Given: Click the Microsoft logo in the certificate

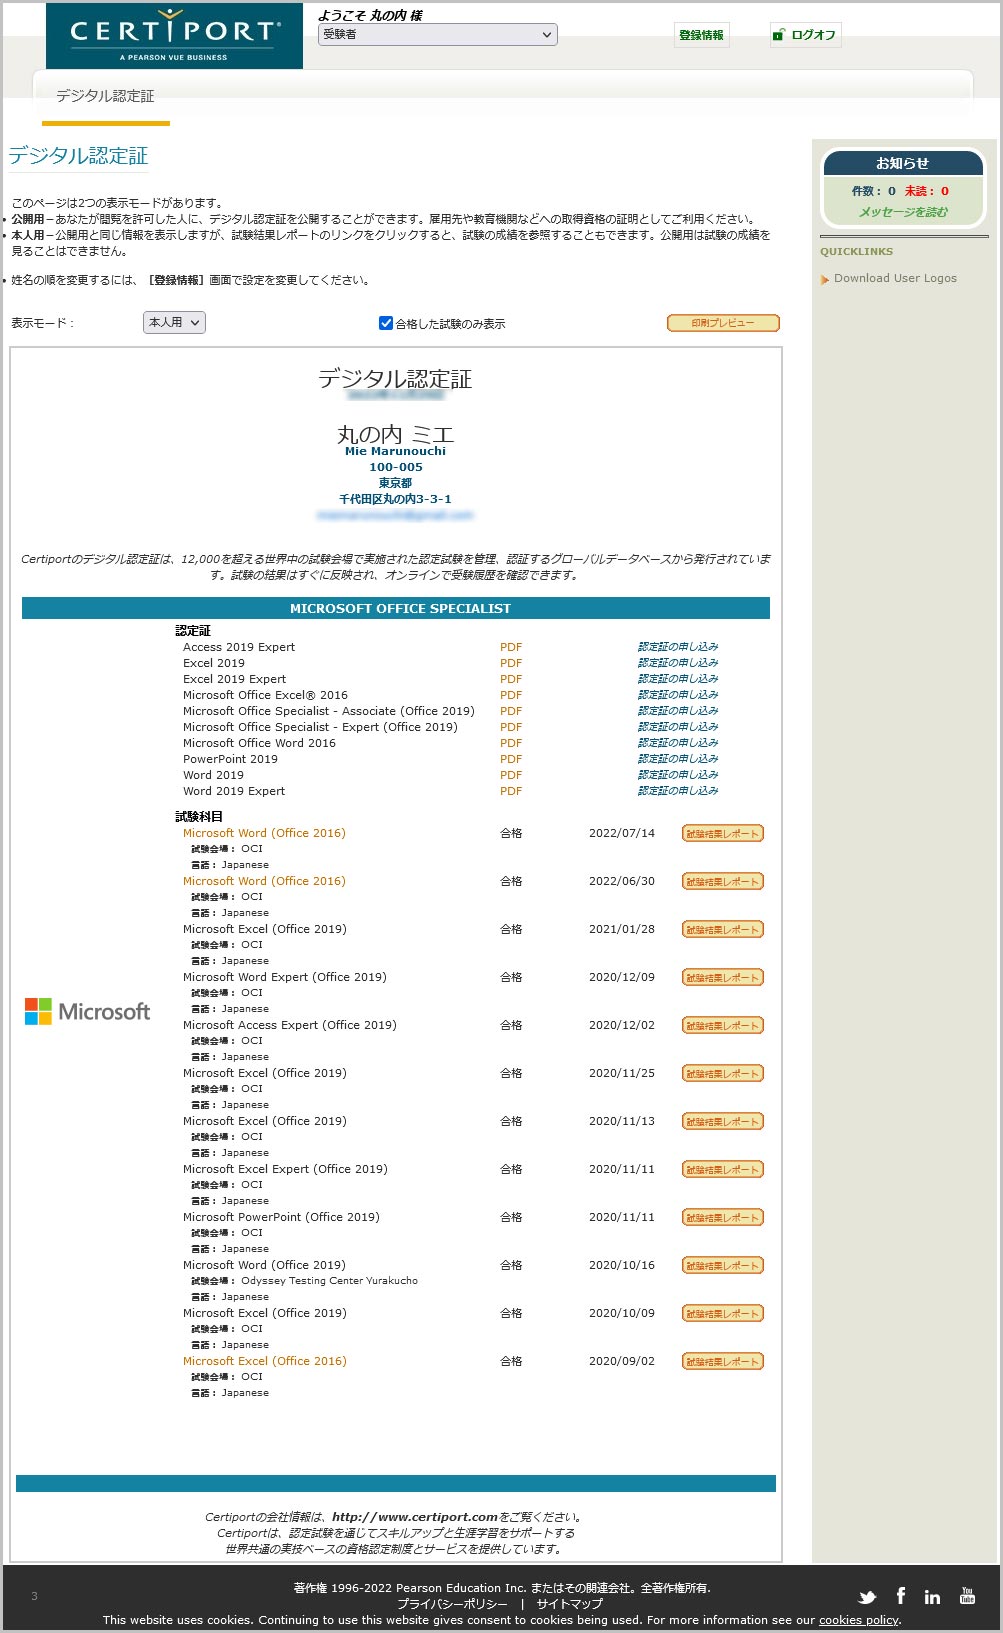Looking at the screenshot, I should pos(88,1011).
